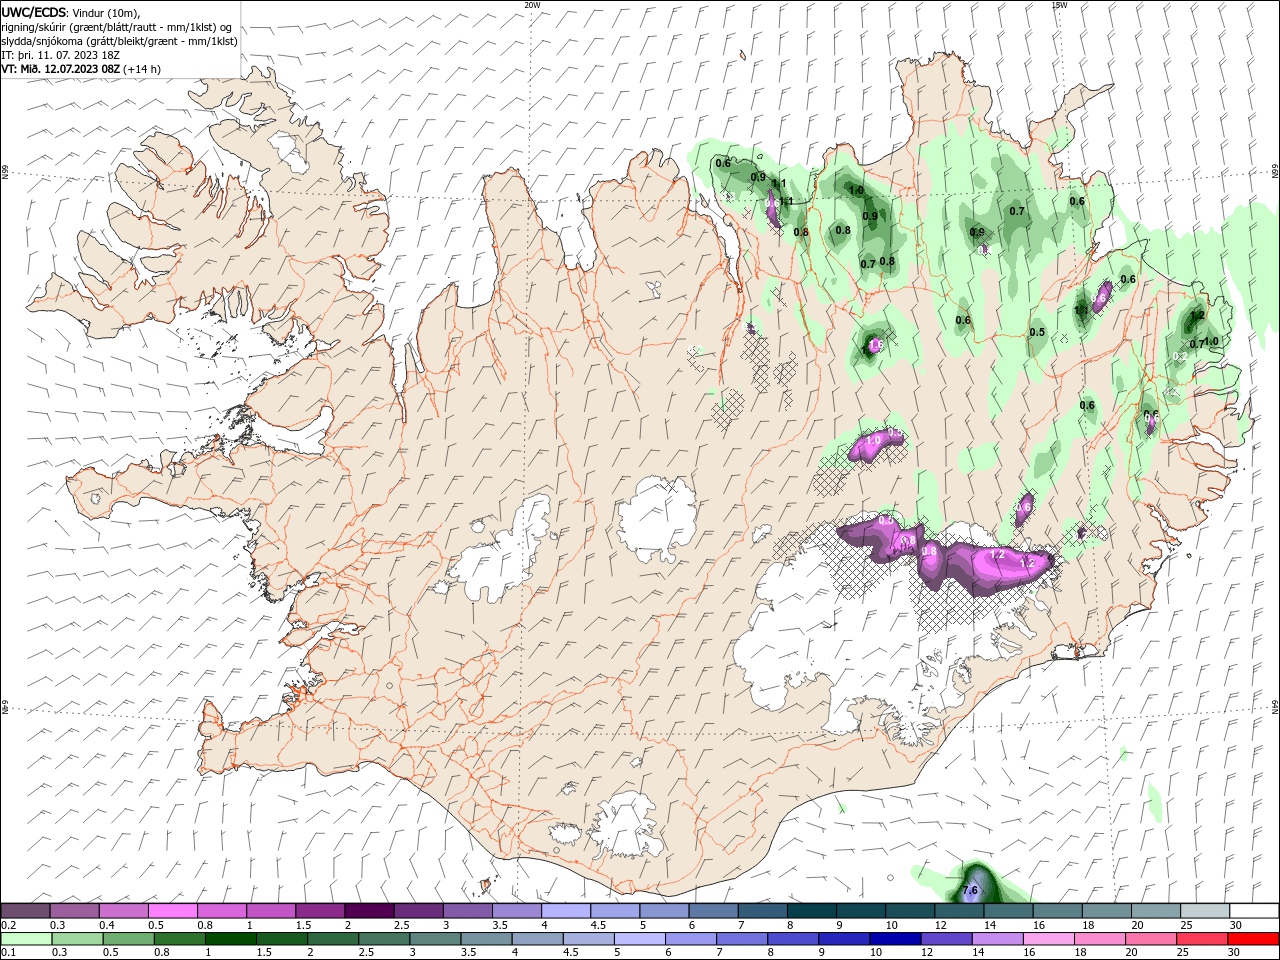Click the slydda/snjókoma legend description line
The height and width of the screenshot is (960, 1280).
pos(120,41)
